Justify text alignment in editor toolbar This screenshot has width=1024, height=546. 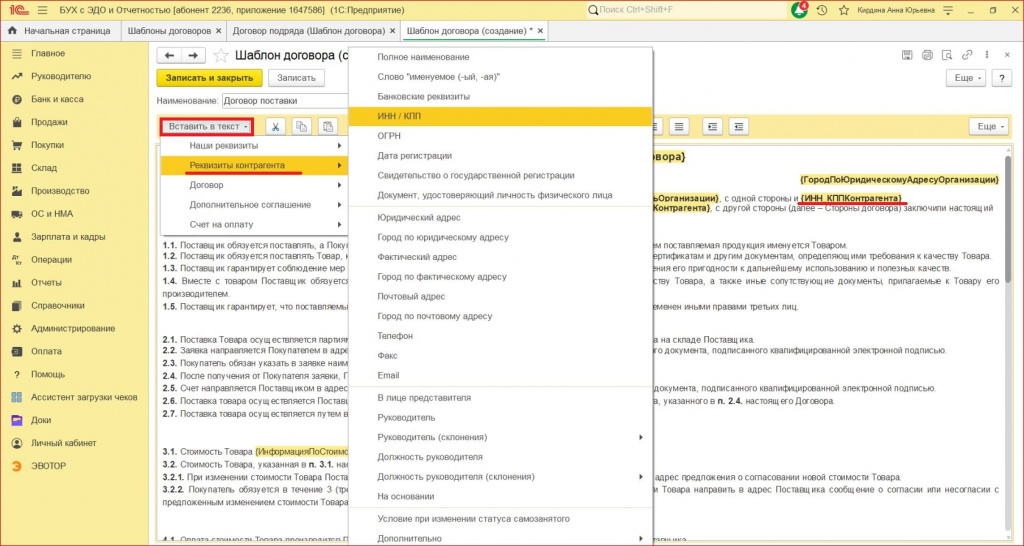coord(679,127)
